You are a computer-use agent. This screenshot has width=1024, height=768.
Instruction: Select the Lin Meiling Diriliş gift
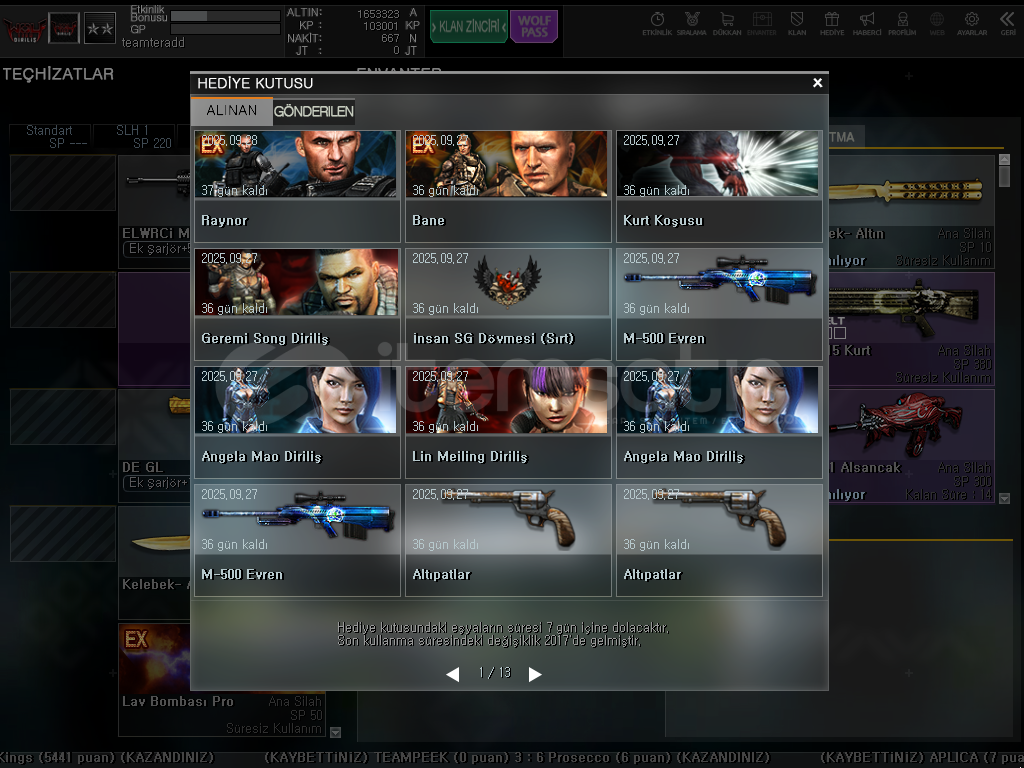(508, 423)
